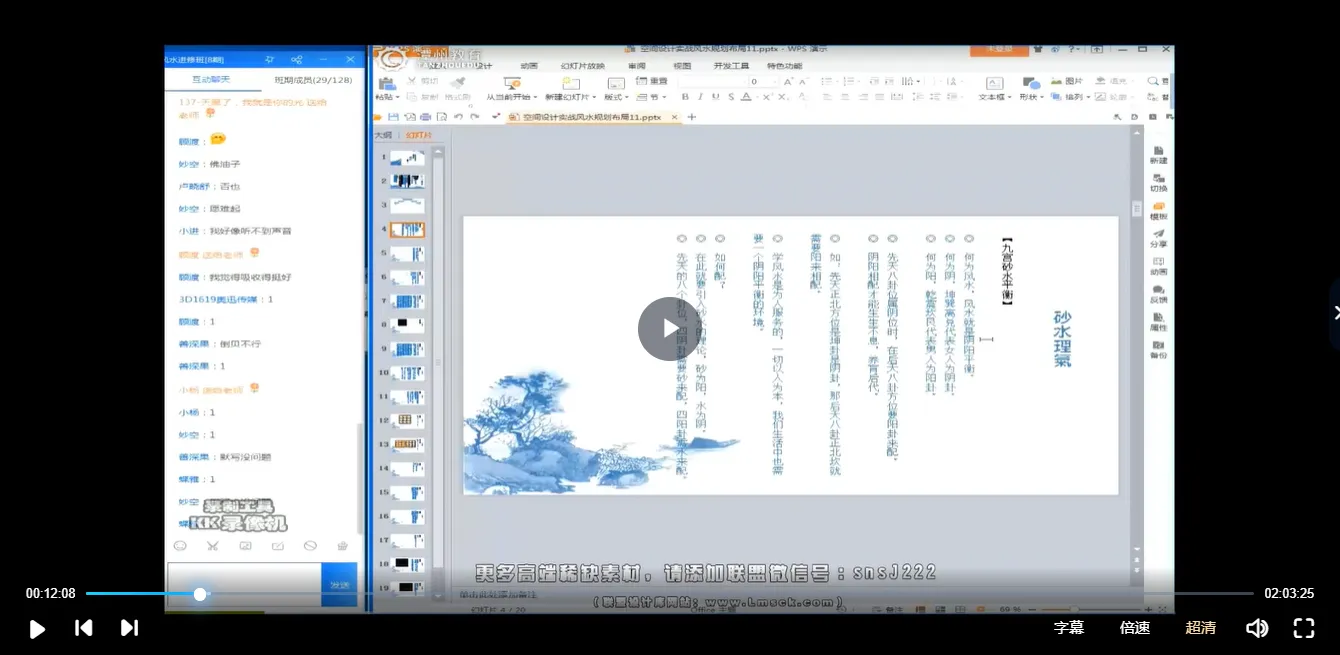
Task: Expand the side panel arrow at right edge
Action: click(x=1335, y=313)
